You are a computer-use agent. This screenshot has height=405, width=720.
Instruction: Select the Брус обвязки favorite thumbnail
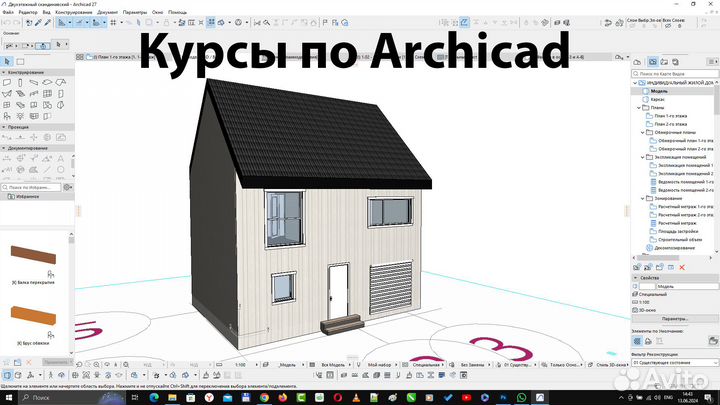pos(33,315)
